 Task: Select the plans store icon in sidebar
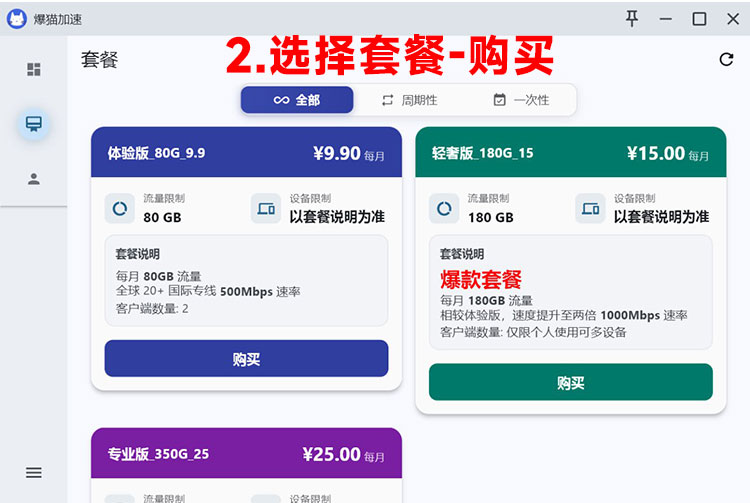coord(34,124)
